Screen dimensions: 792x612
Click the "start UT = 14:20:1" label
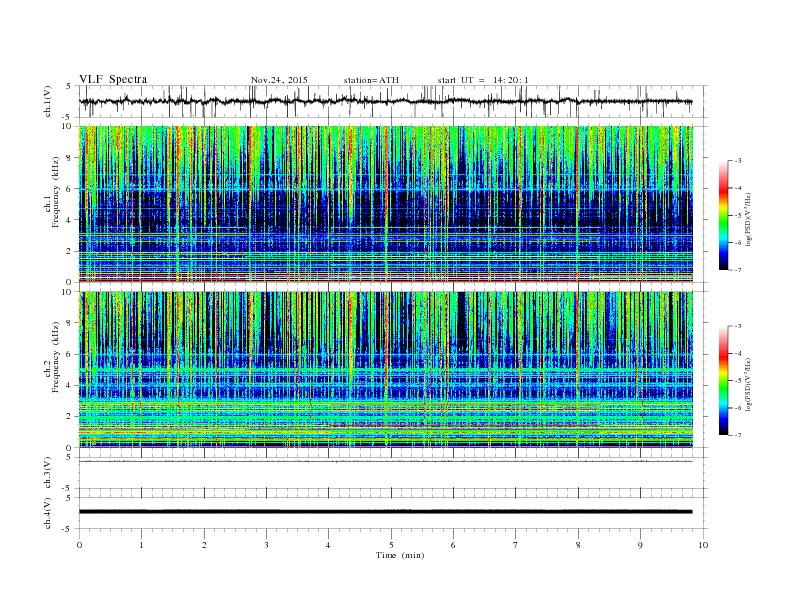point(483,80)
